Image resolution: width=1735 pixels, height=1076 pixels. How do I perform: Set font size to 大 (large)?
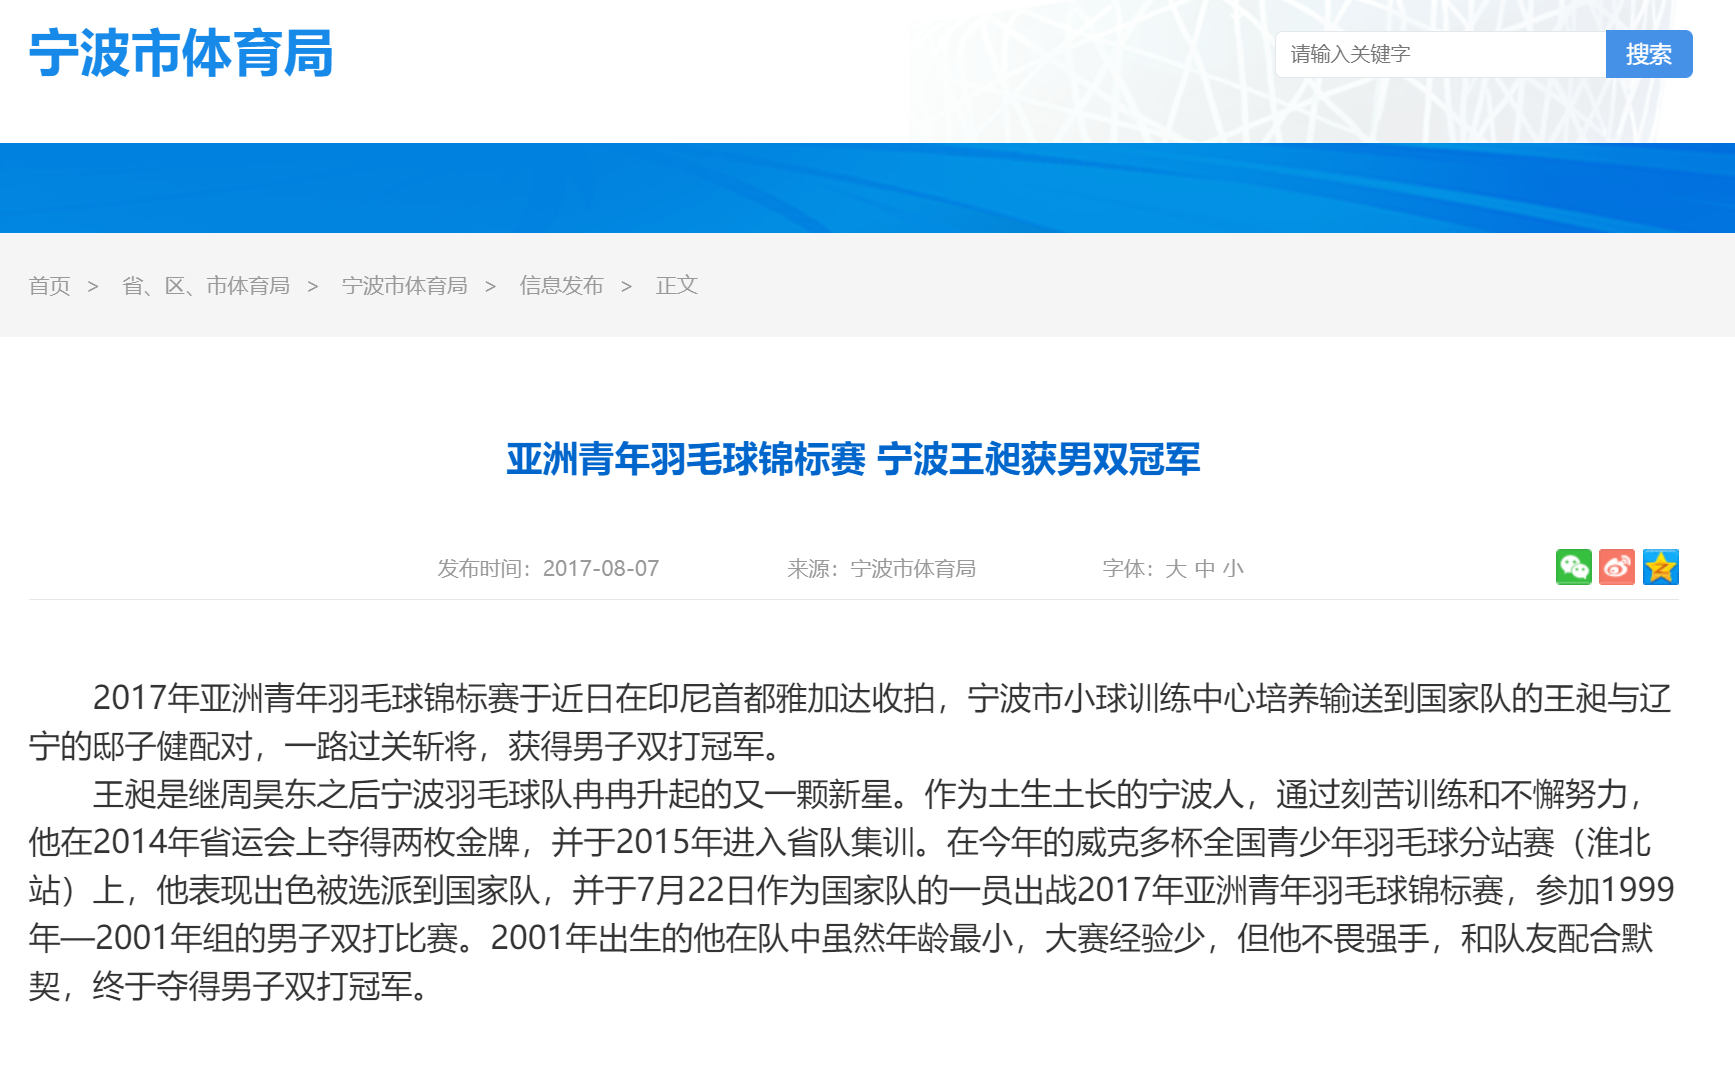pyautogui.click(x=1175, y=569)
